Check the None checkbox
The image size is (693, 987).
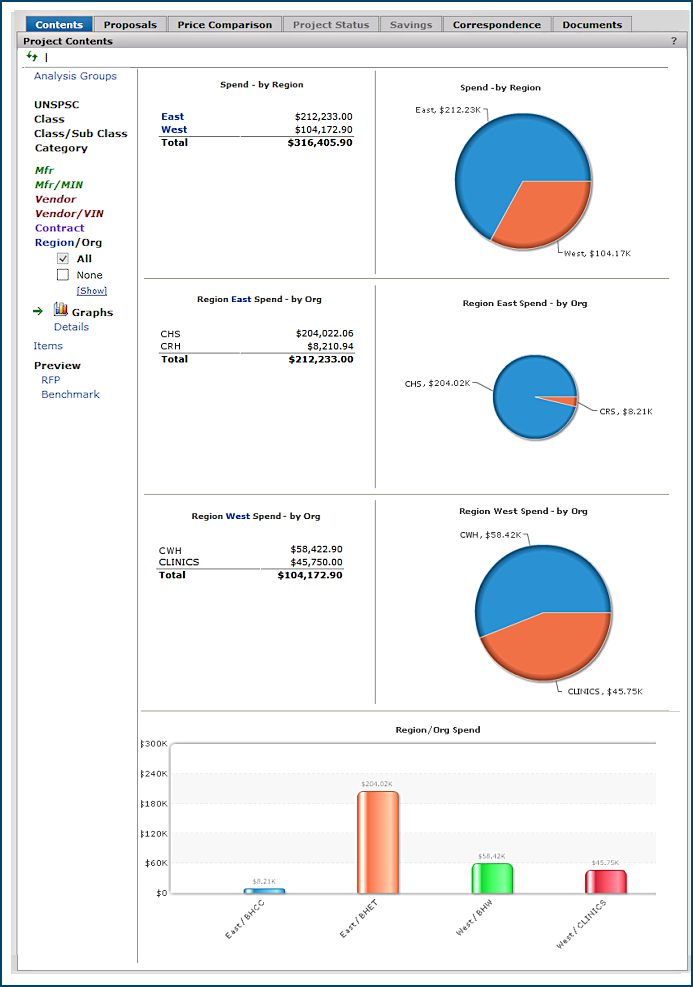(63, 274)
